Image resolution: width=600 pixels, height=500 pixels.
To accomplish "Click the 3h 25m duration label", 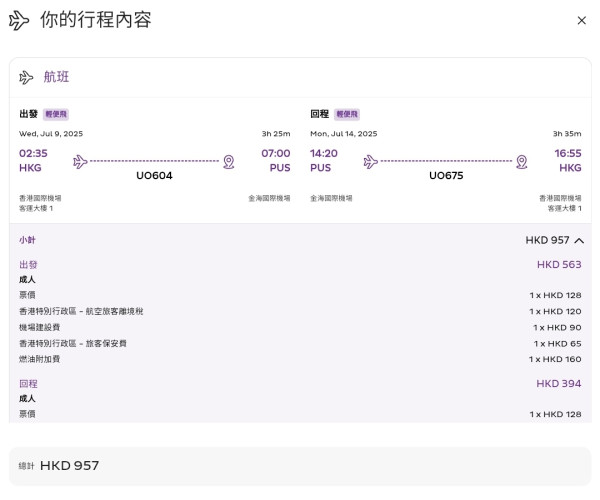I will 276,134.
